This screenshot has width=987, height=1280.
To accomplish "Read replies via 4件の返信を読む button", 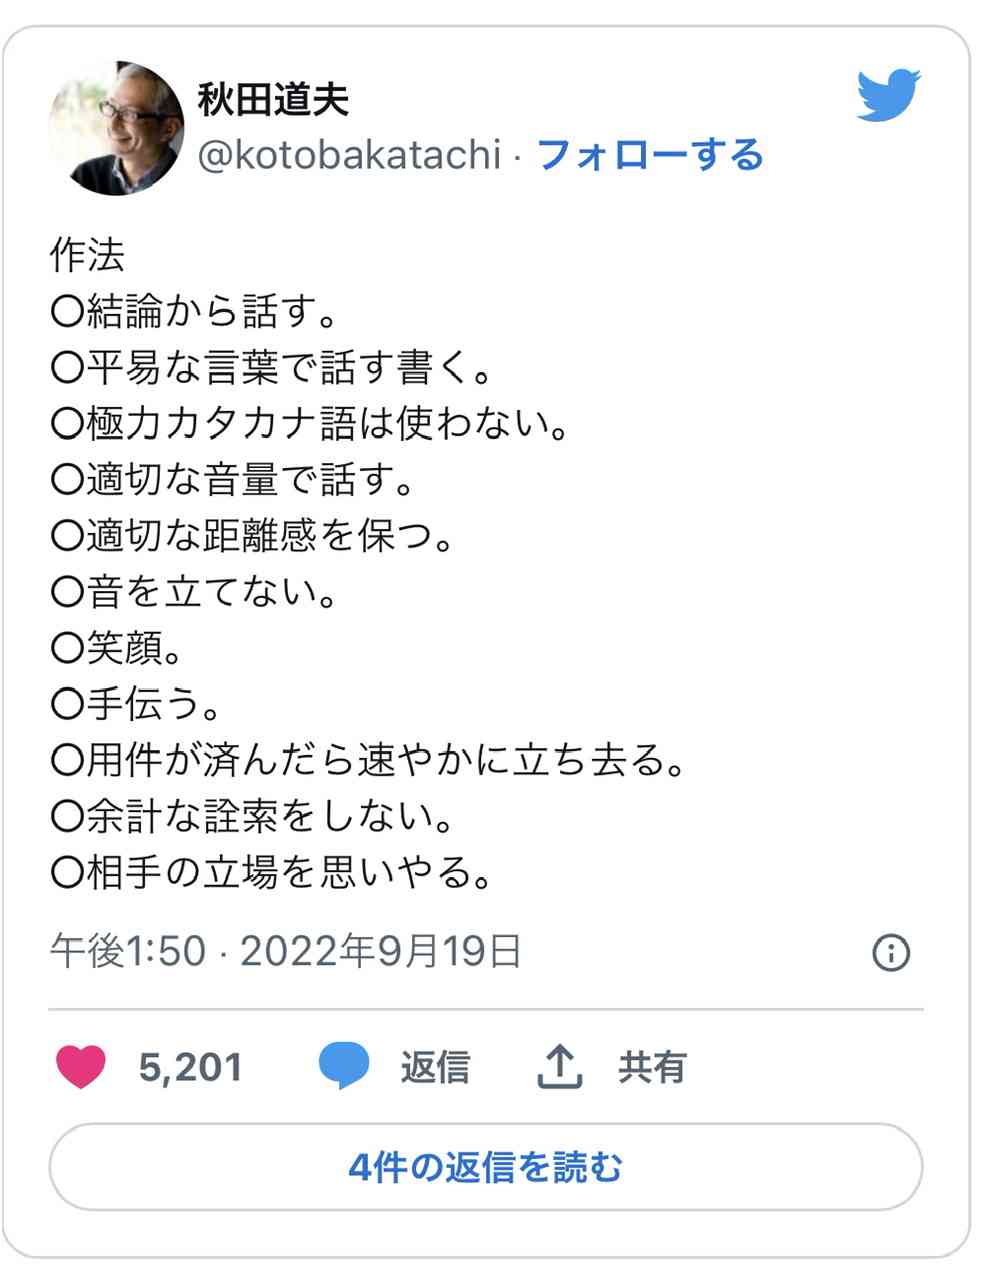I will 486,1167.
